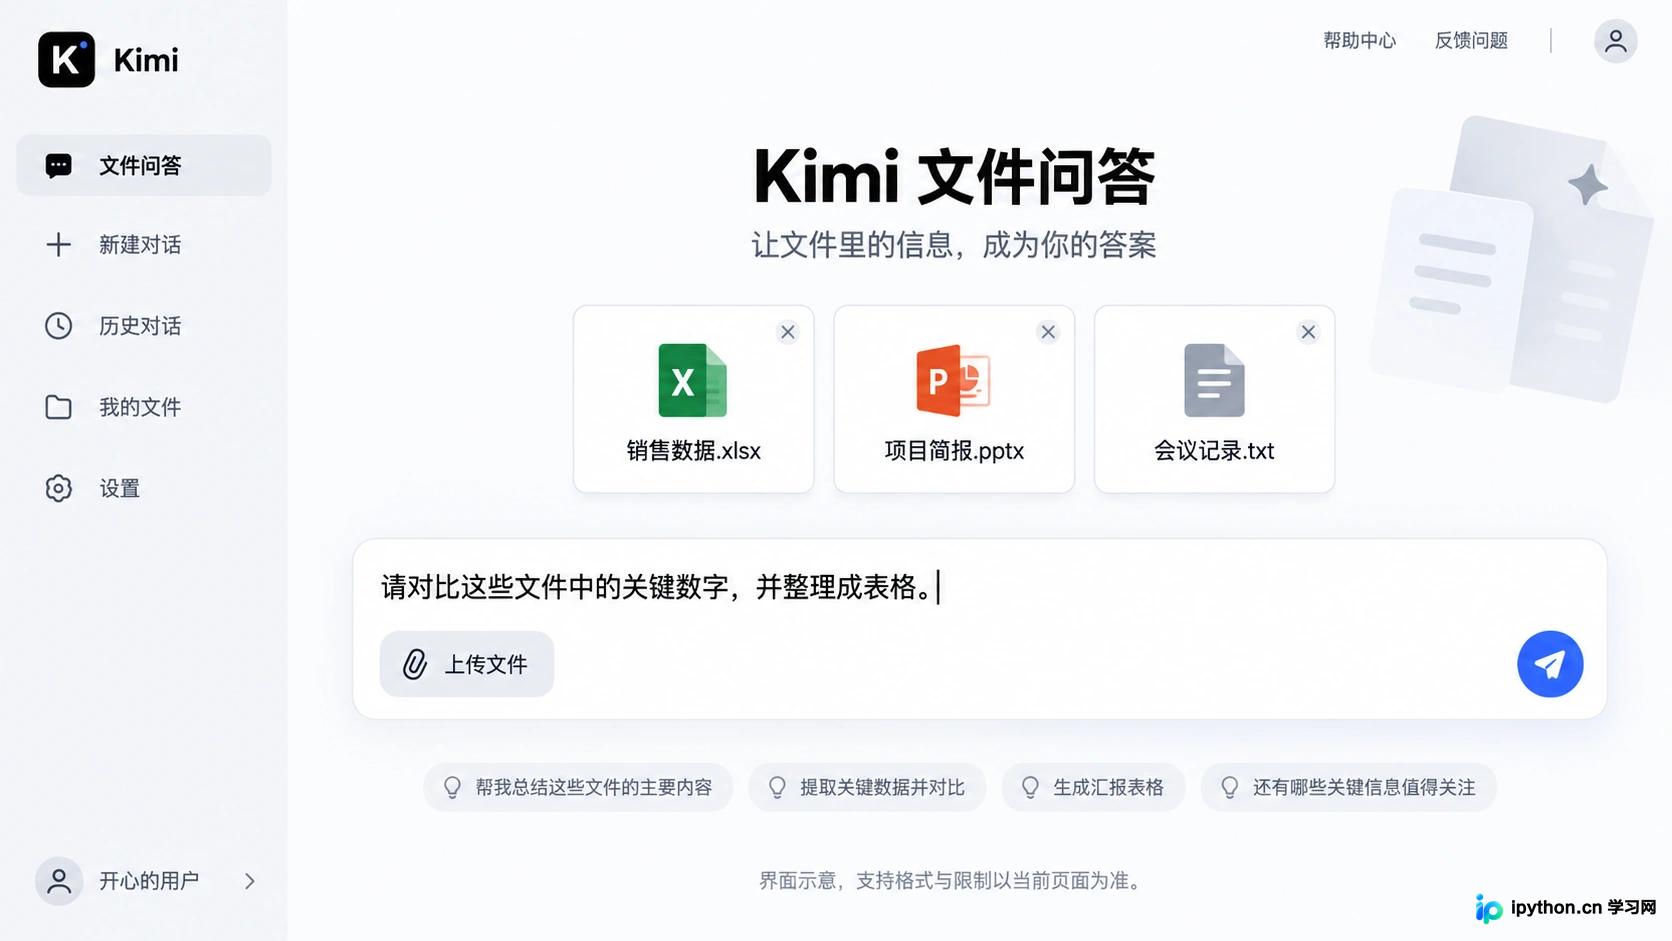The width and height of the screenshot is (1672, 941).
Task: Click the 销售数据.xlsx file name
Action: point(694,451)
